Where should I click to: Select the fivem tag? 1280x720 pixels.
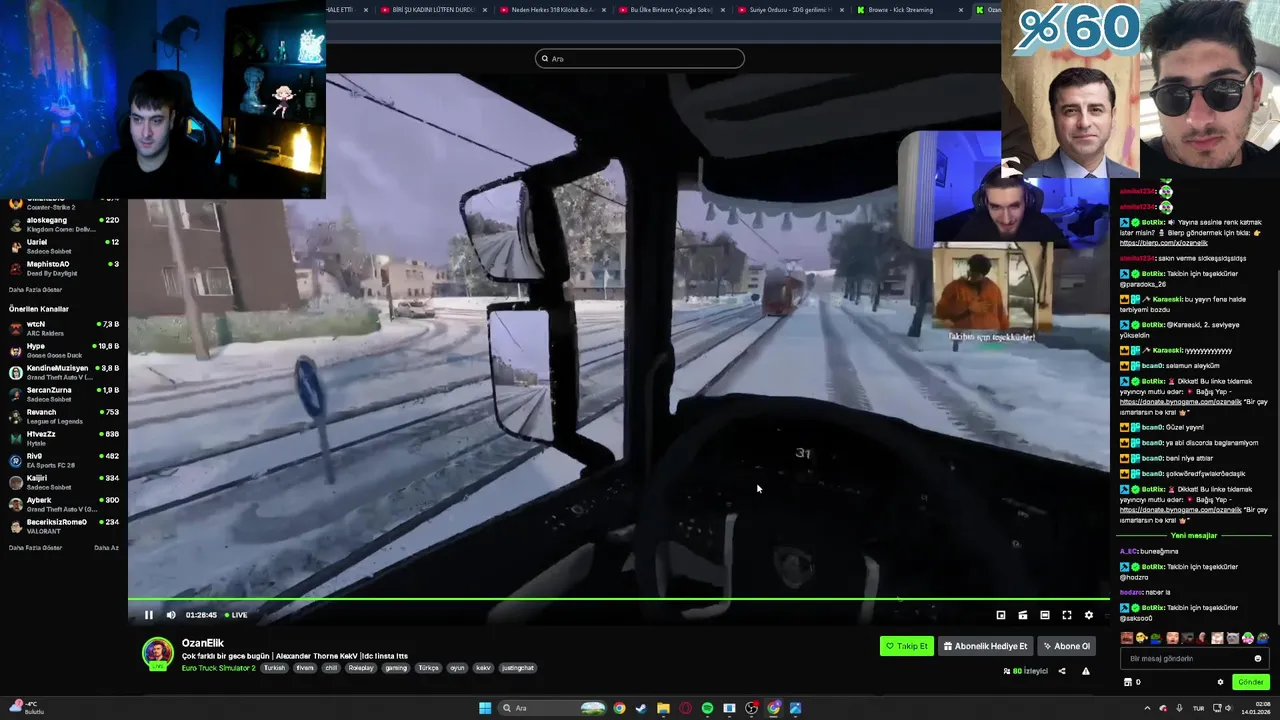tap(305, 668)
